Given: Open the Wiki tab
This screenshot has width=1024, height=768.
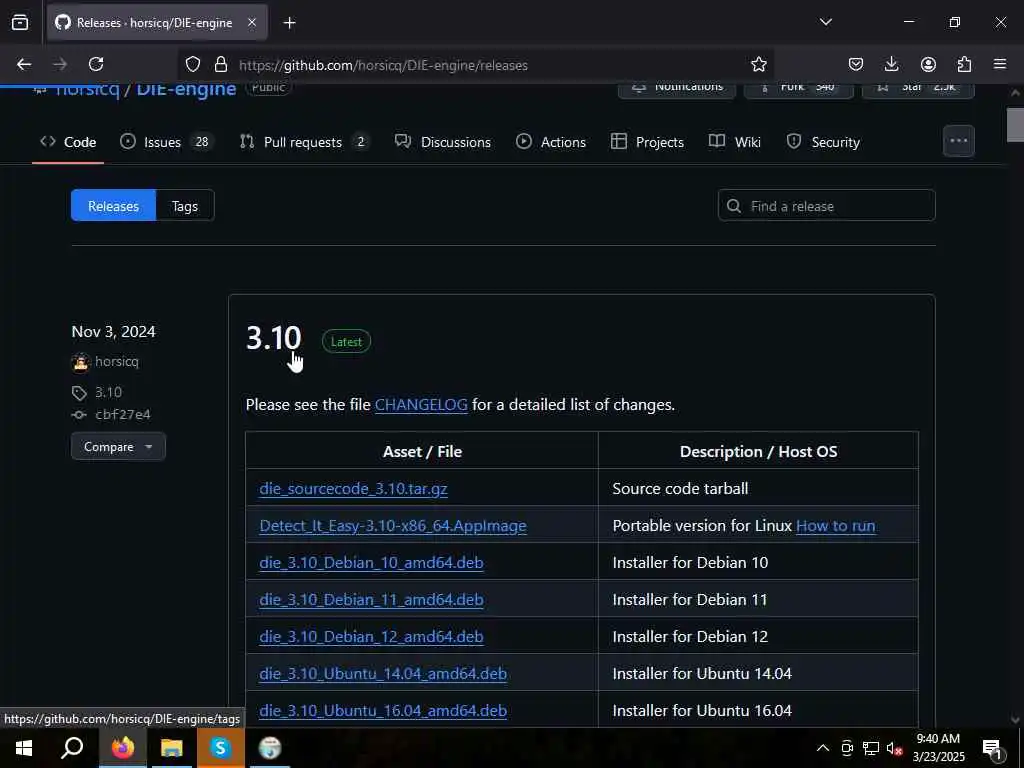Looking at the screenshot, I should coord(735,142).
